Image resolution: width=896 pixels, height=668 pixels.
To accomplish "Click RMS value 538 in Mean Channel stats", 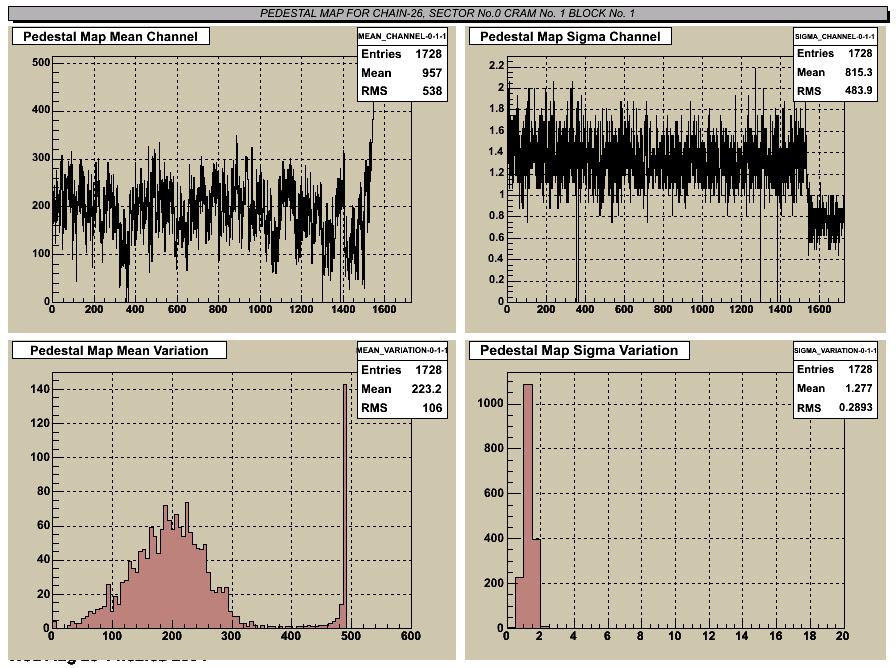I will pyautogui.click(x=432, y=91).
